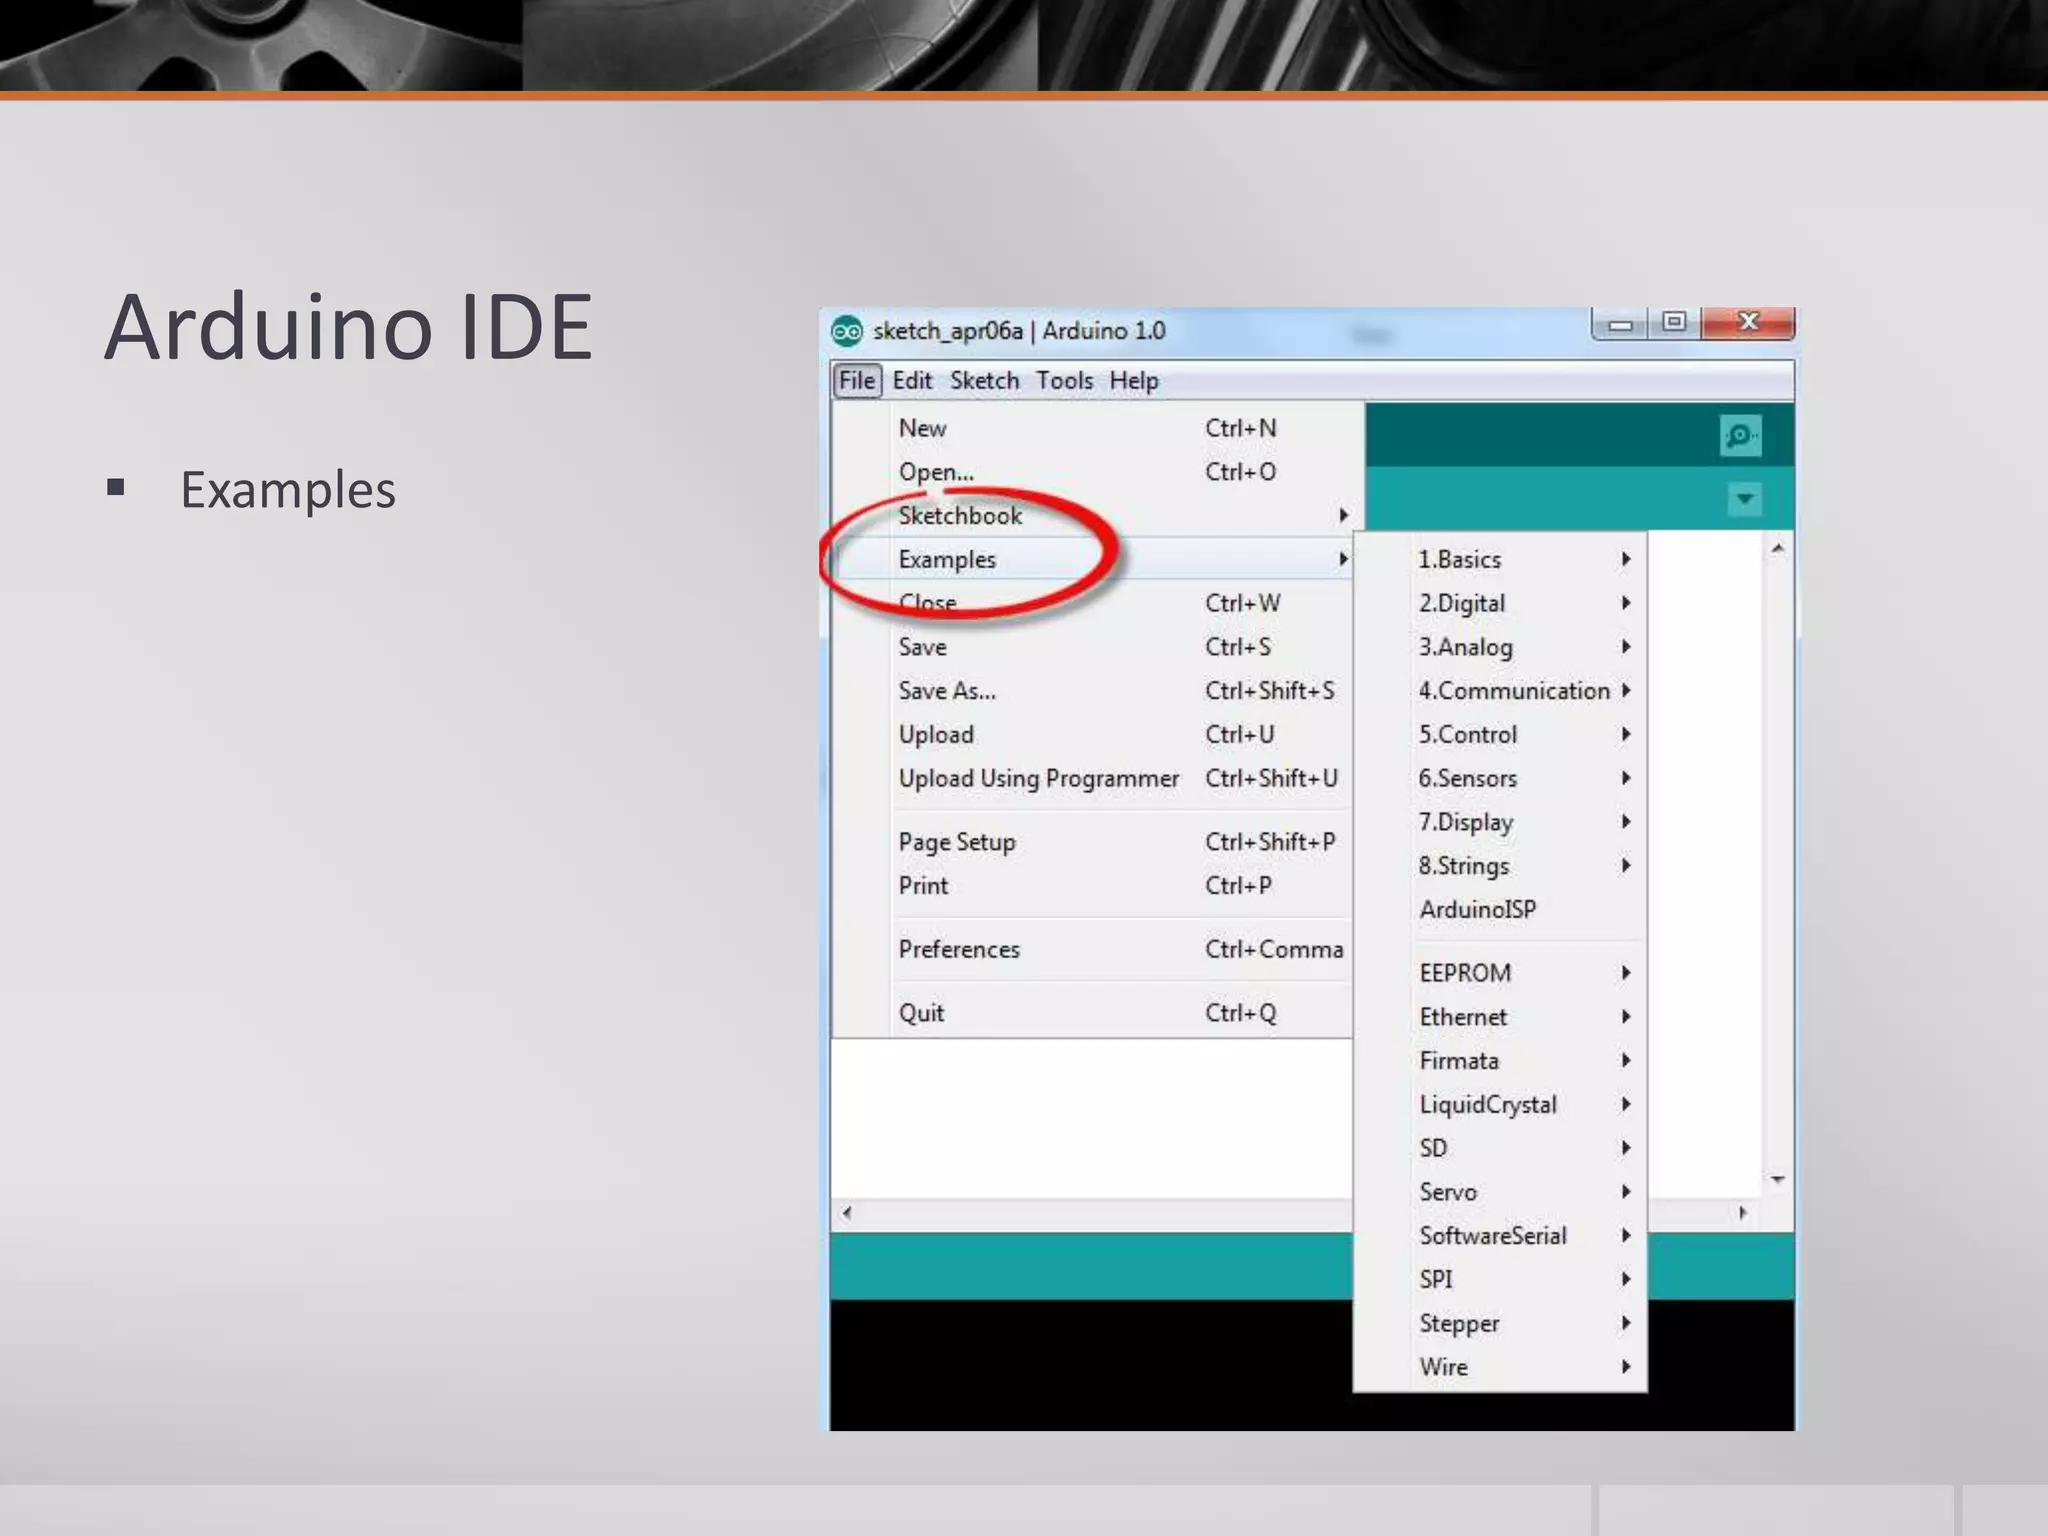Expand the Ethernet library examples
Screen dimensions: 2048x1536
(1500, 1017)
